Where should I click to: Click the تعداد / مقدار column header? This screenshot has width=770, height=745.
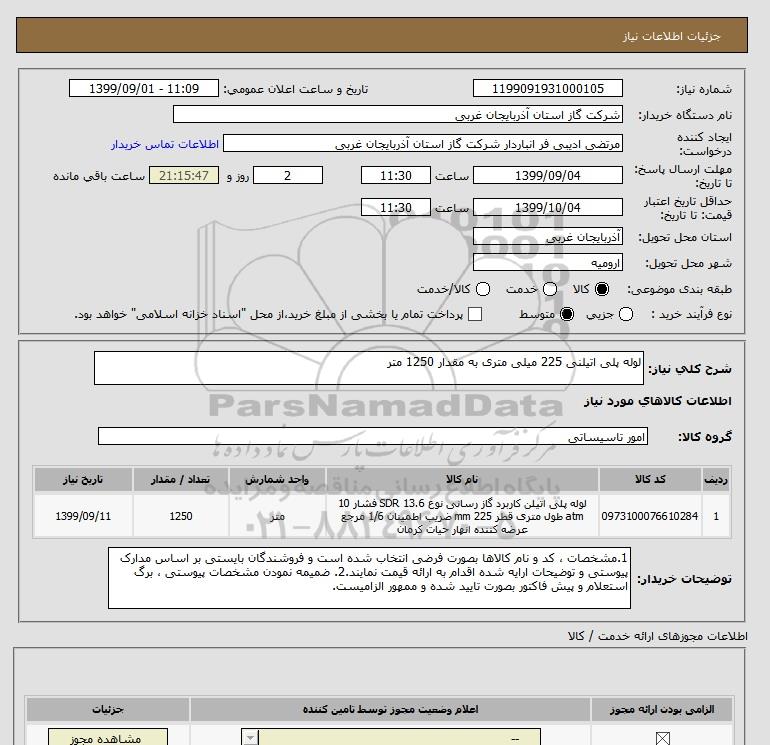pos(180,479)
